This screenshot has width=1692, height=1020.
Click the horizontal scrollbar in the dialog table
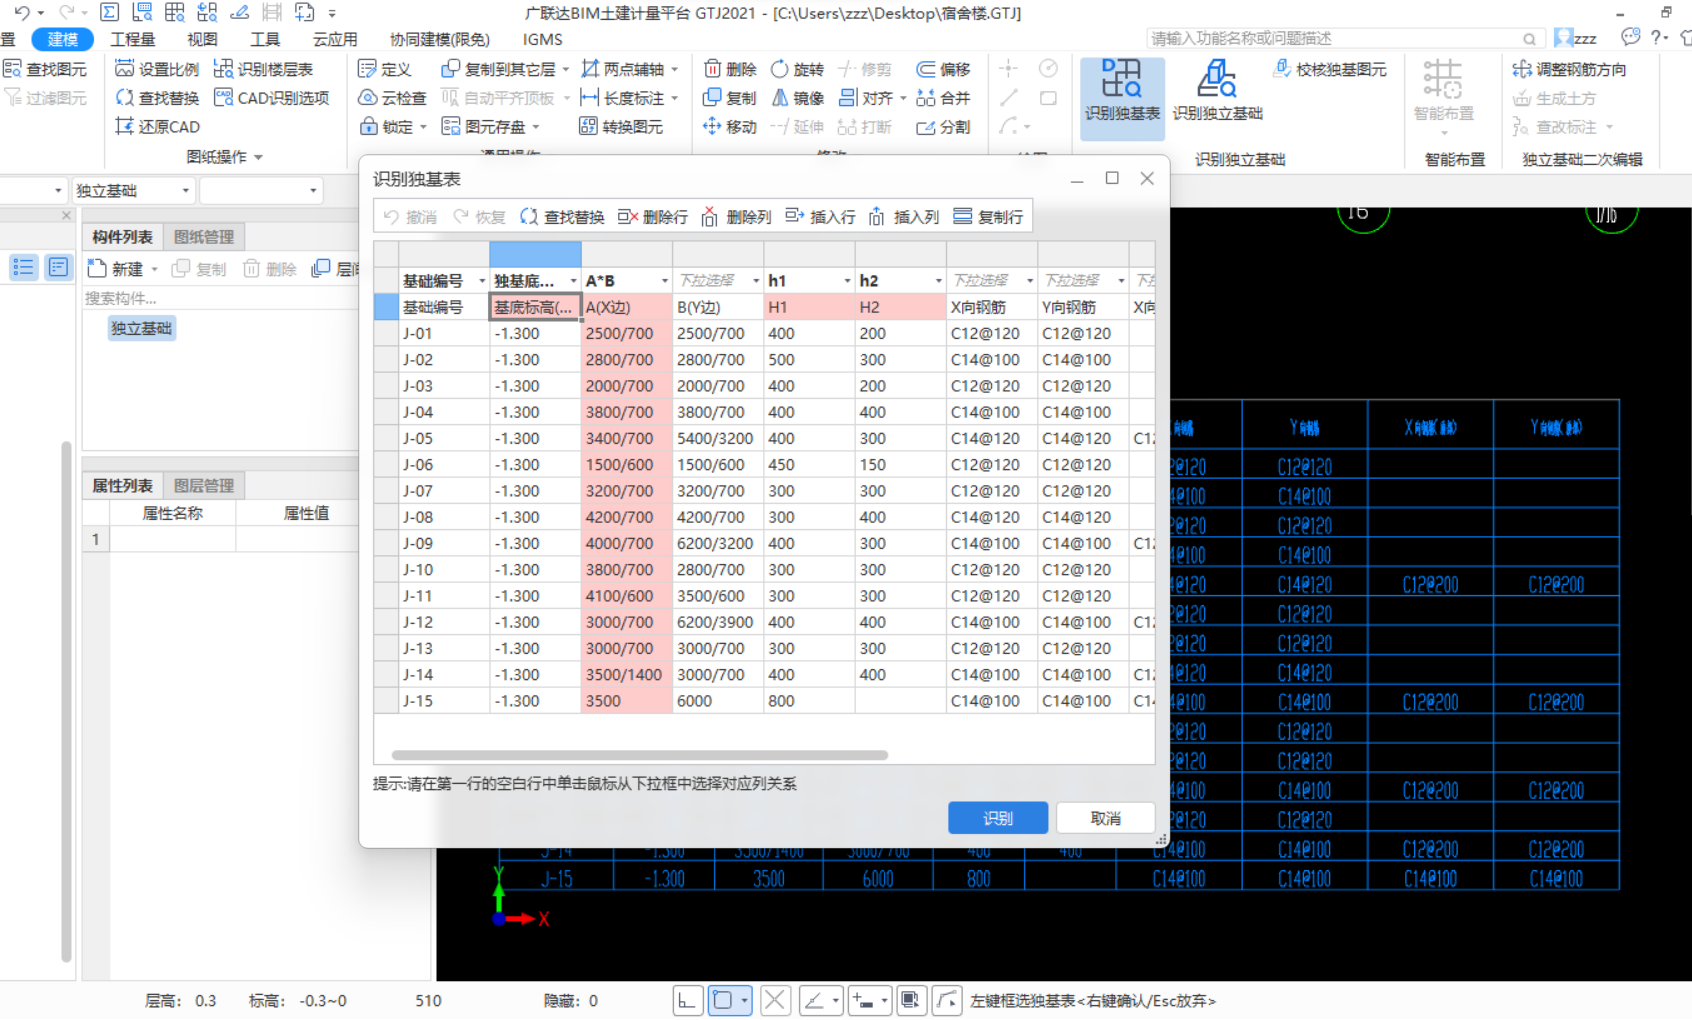tap(640, 755)
